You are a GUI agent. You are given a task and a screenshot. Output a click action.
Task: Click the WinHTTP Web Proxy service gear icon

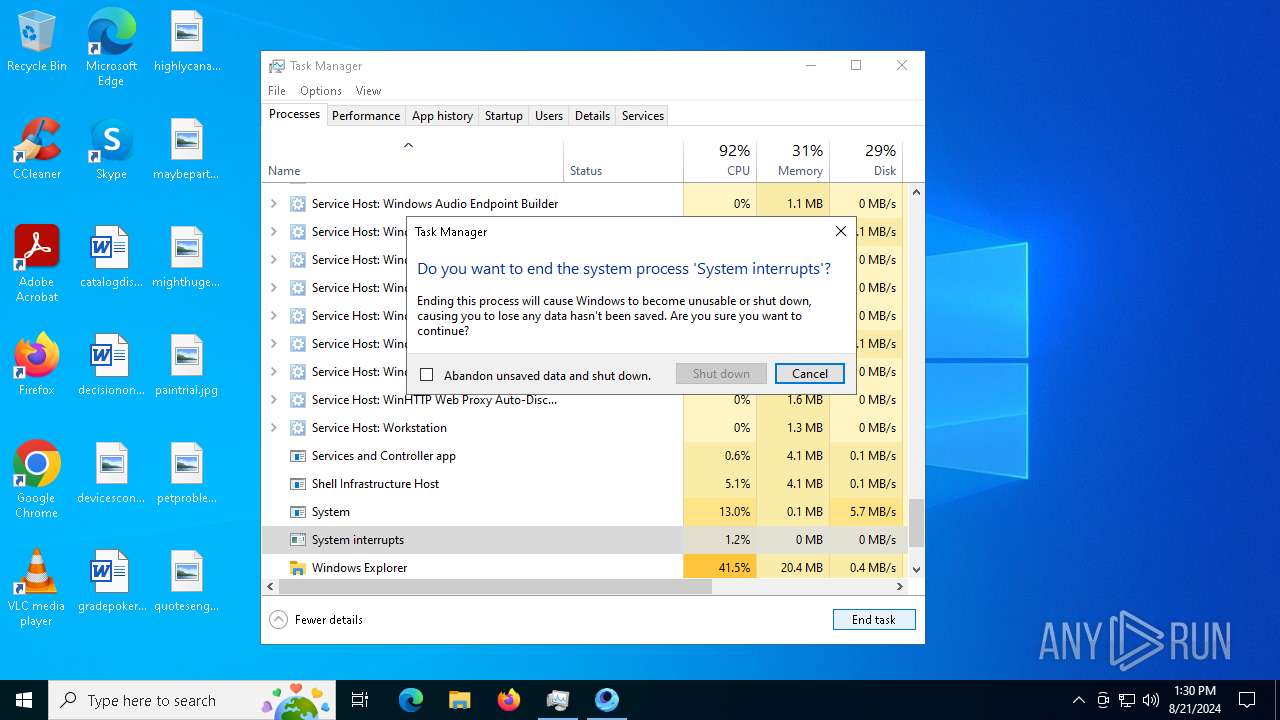(297, 400)
